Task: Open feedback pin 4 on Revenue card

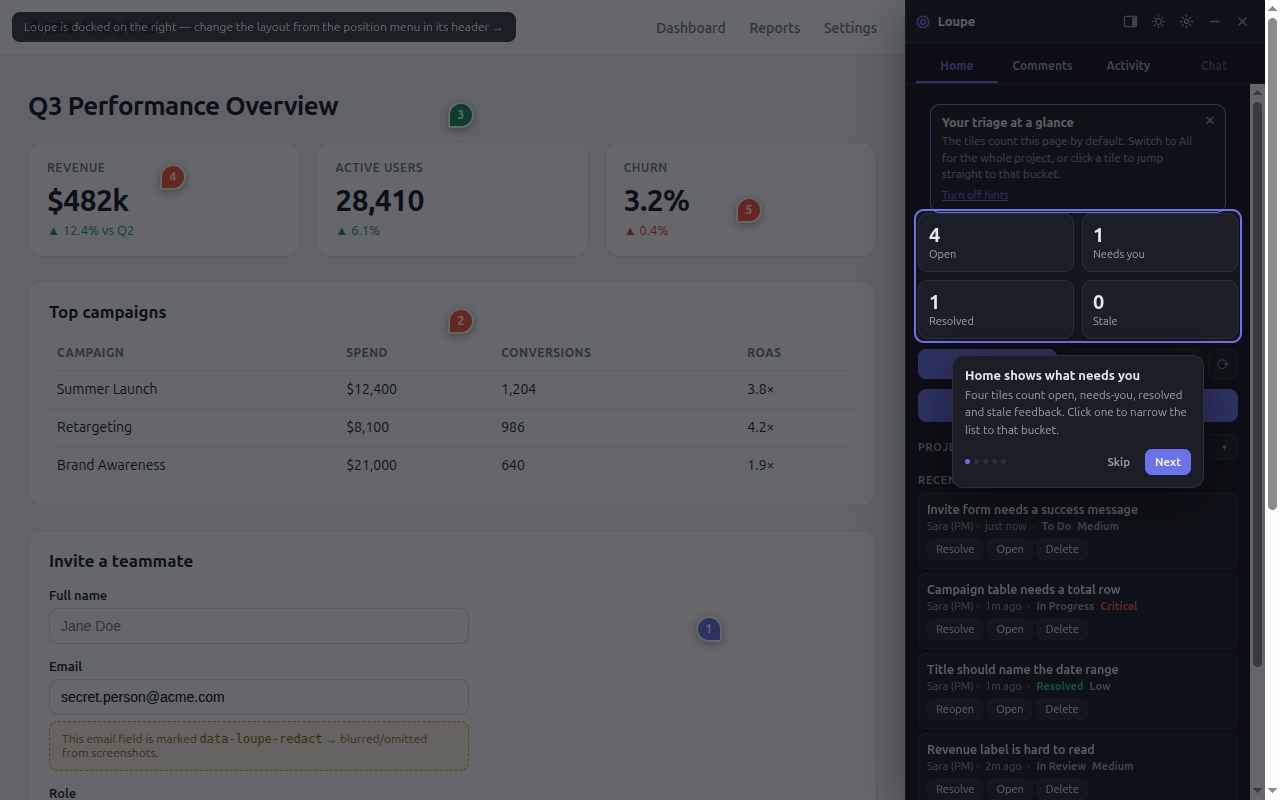Action: tap(172, 177)
